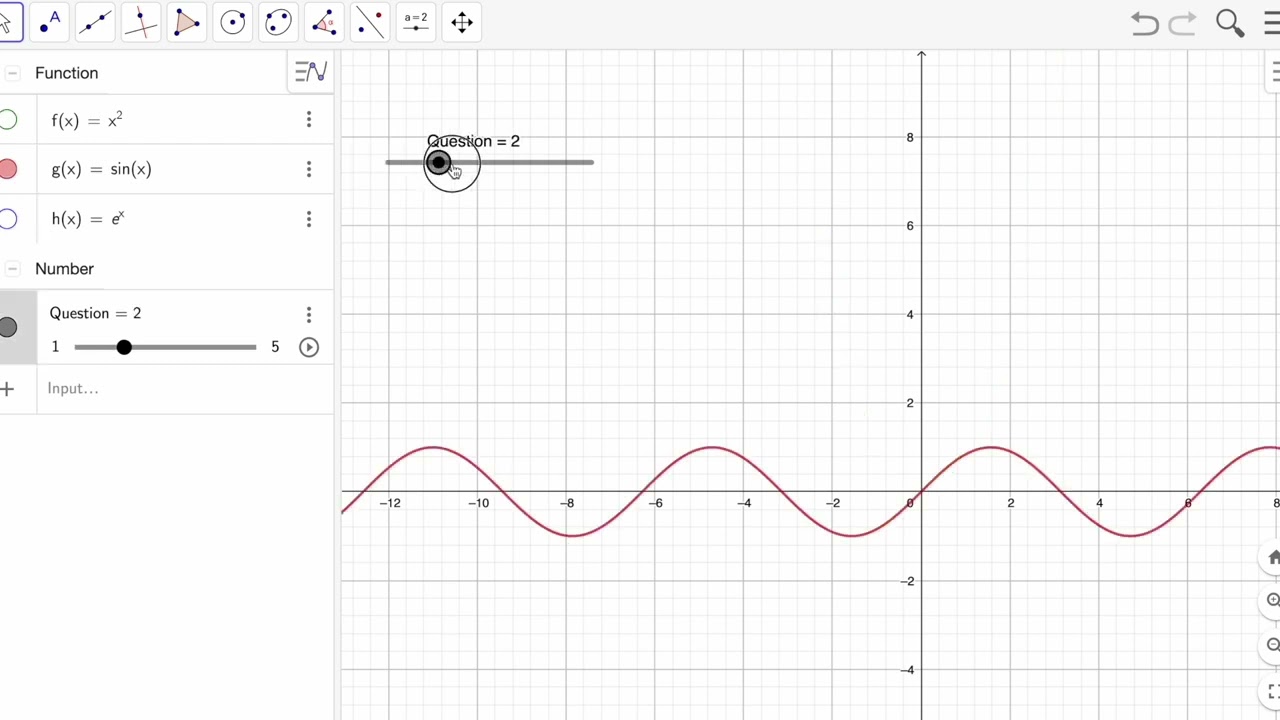Click the slider minimum value 1

[55, 347]
